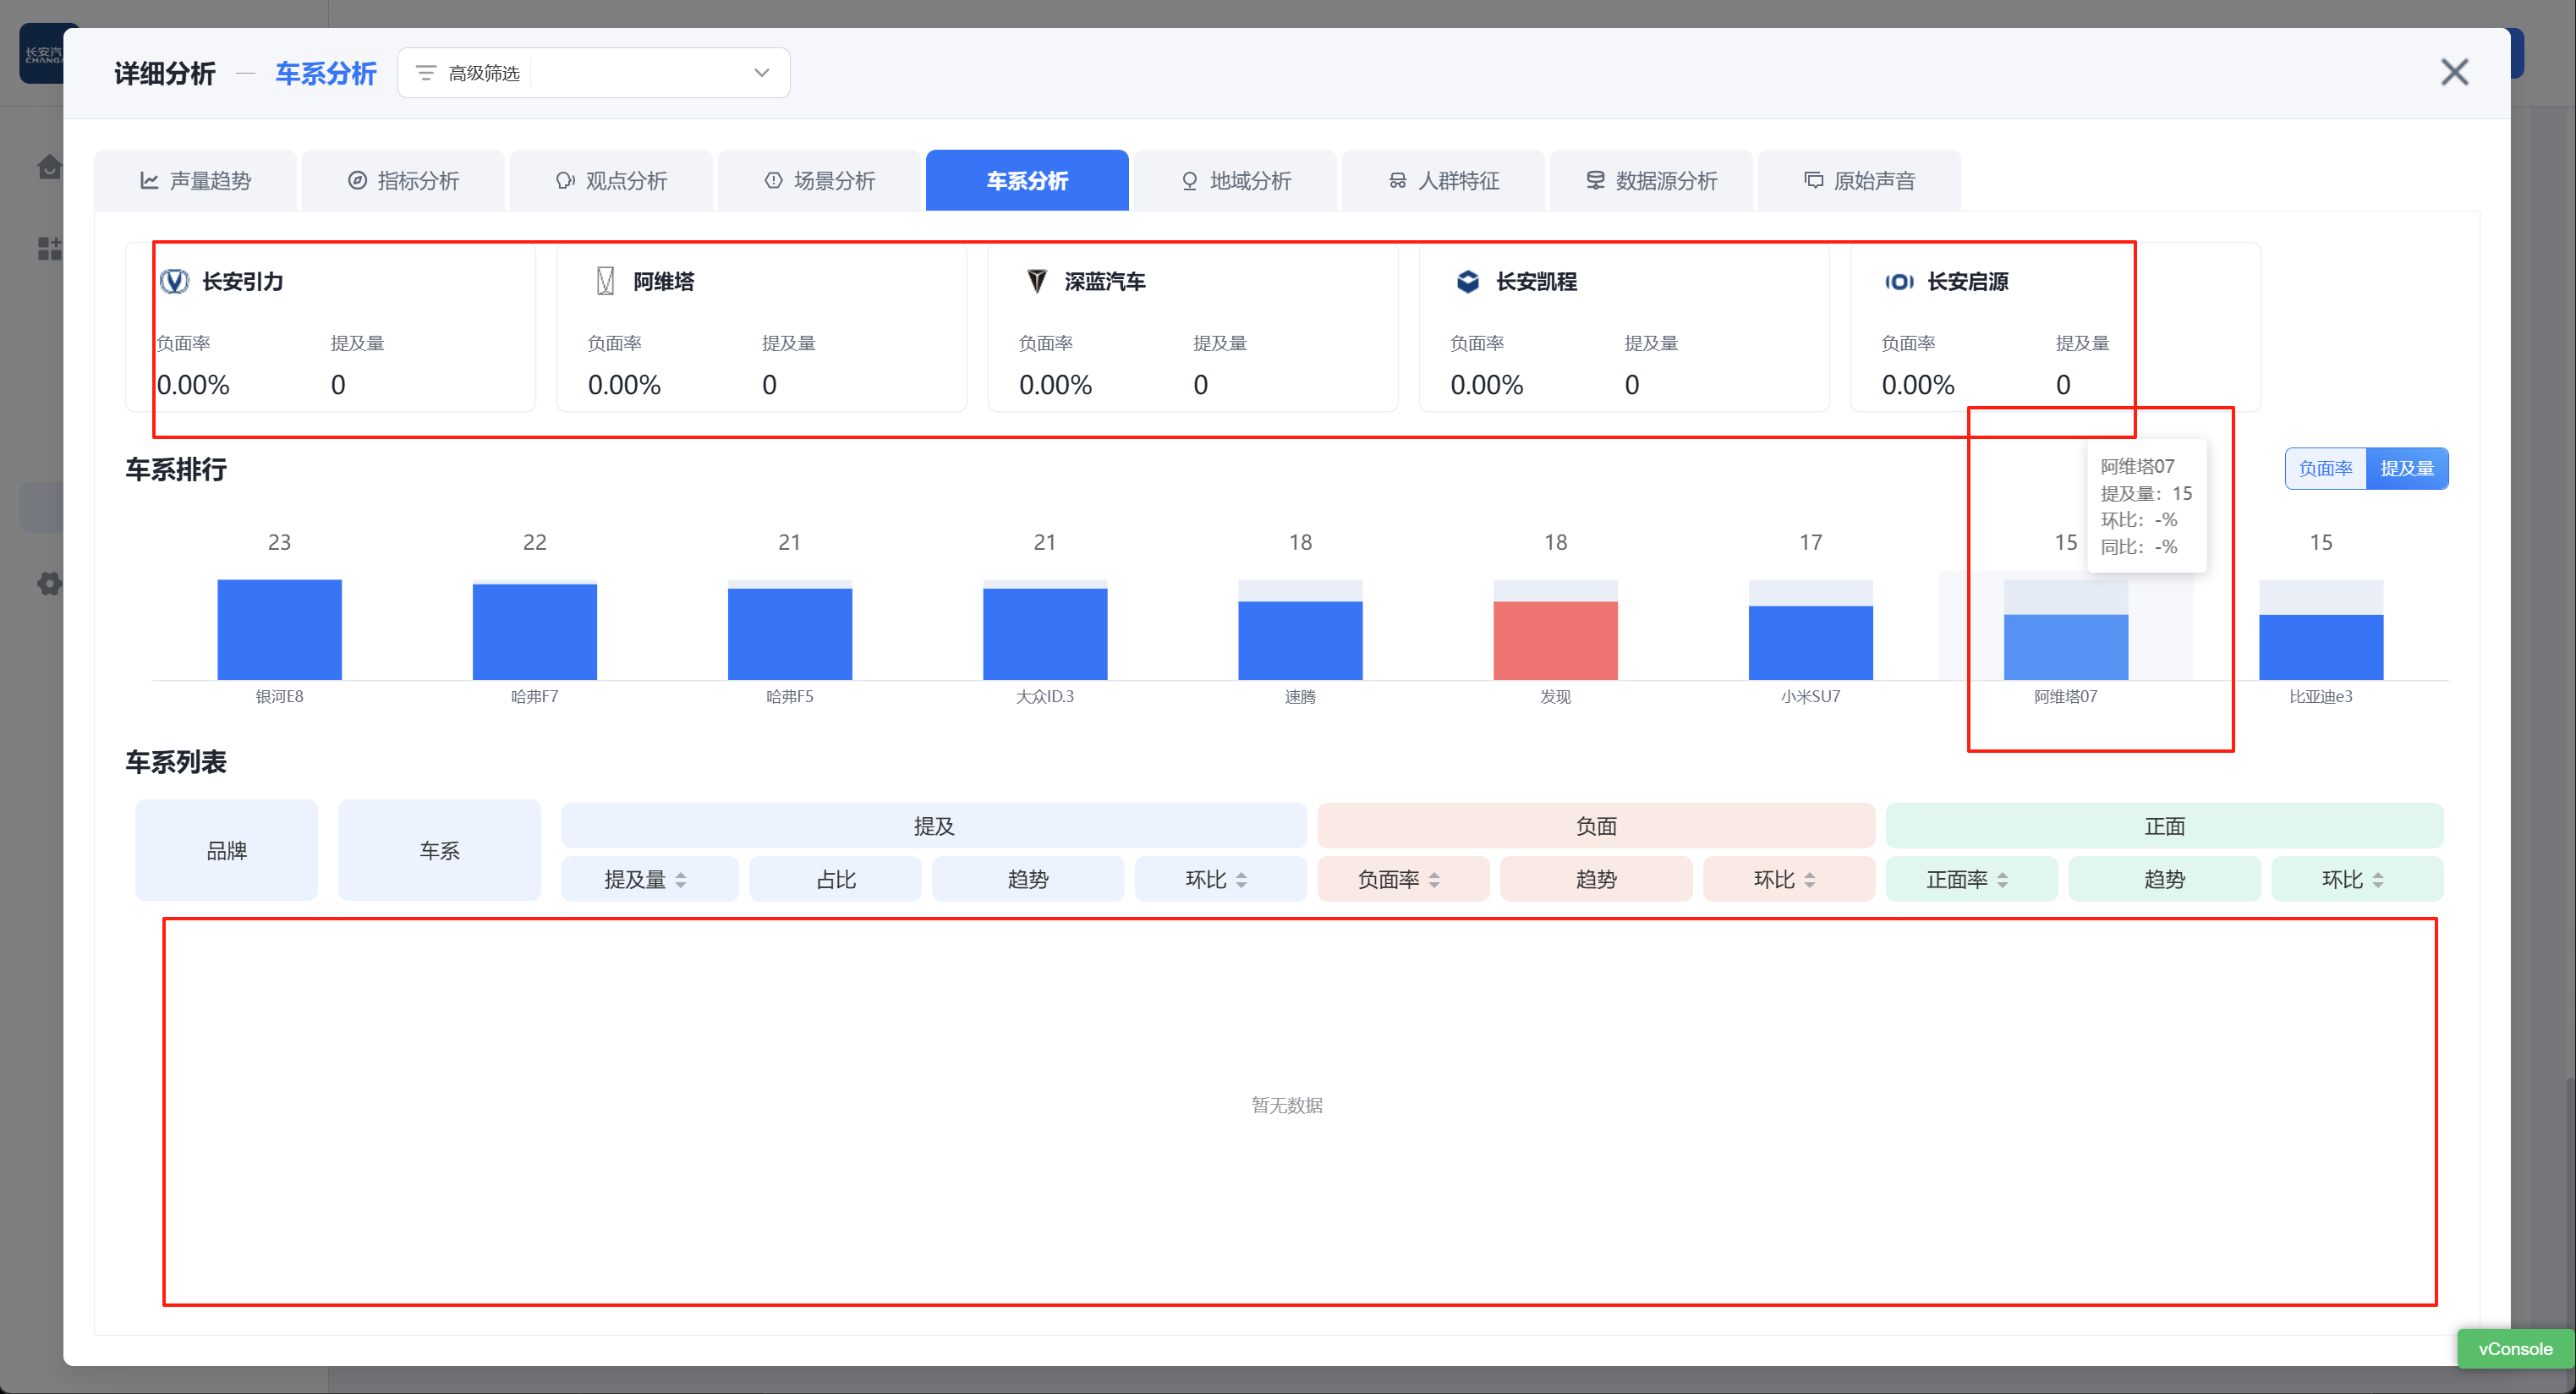Click the 阿维塔 brand logo icon

click(605, 281)
